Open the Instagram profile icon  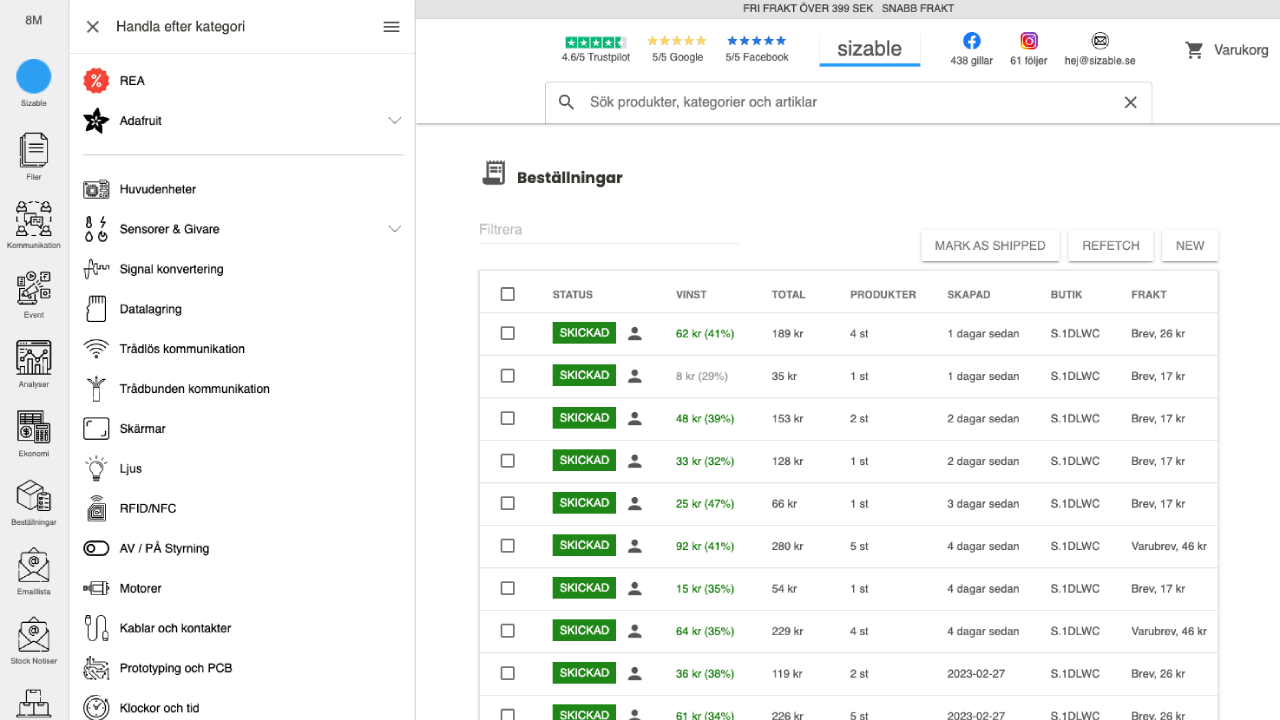click(1029, 41)
